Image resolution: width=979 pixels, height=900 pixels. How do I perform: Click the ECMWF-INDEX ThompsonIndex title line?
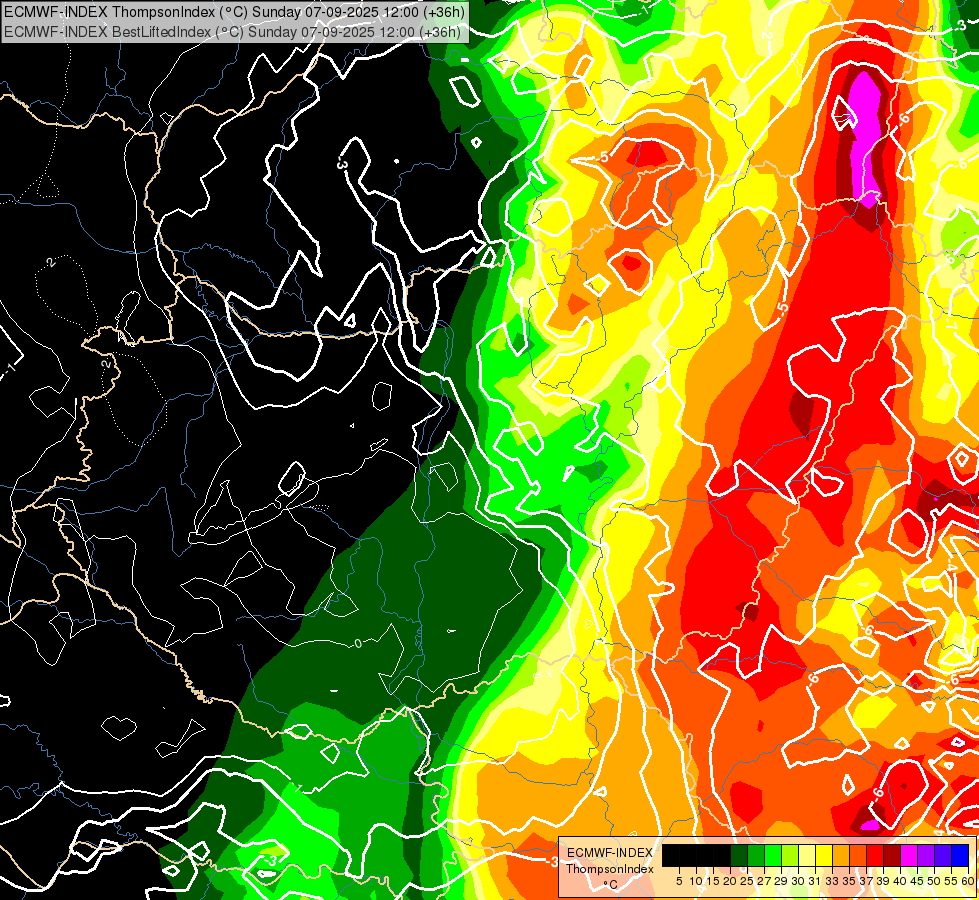pyautogui.click(x=234, y=12)
